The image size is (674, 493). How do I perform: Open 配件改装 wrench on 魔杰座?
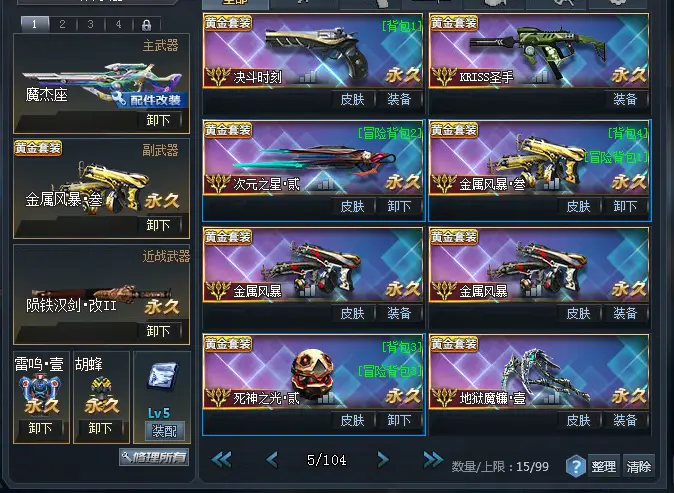(x=150, y=100)
